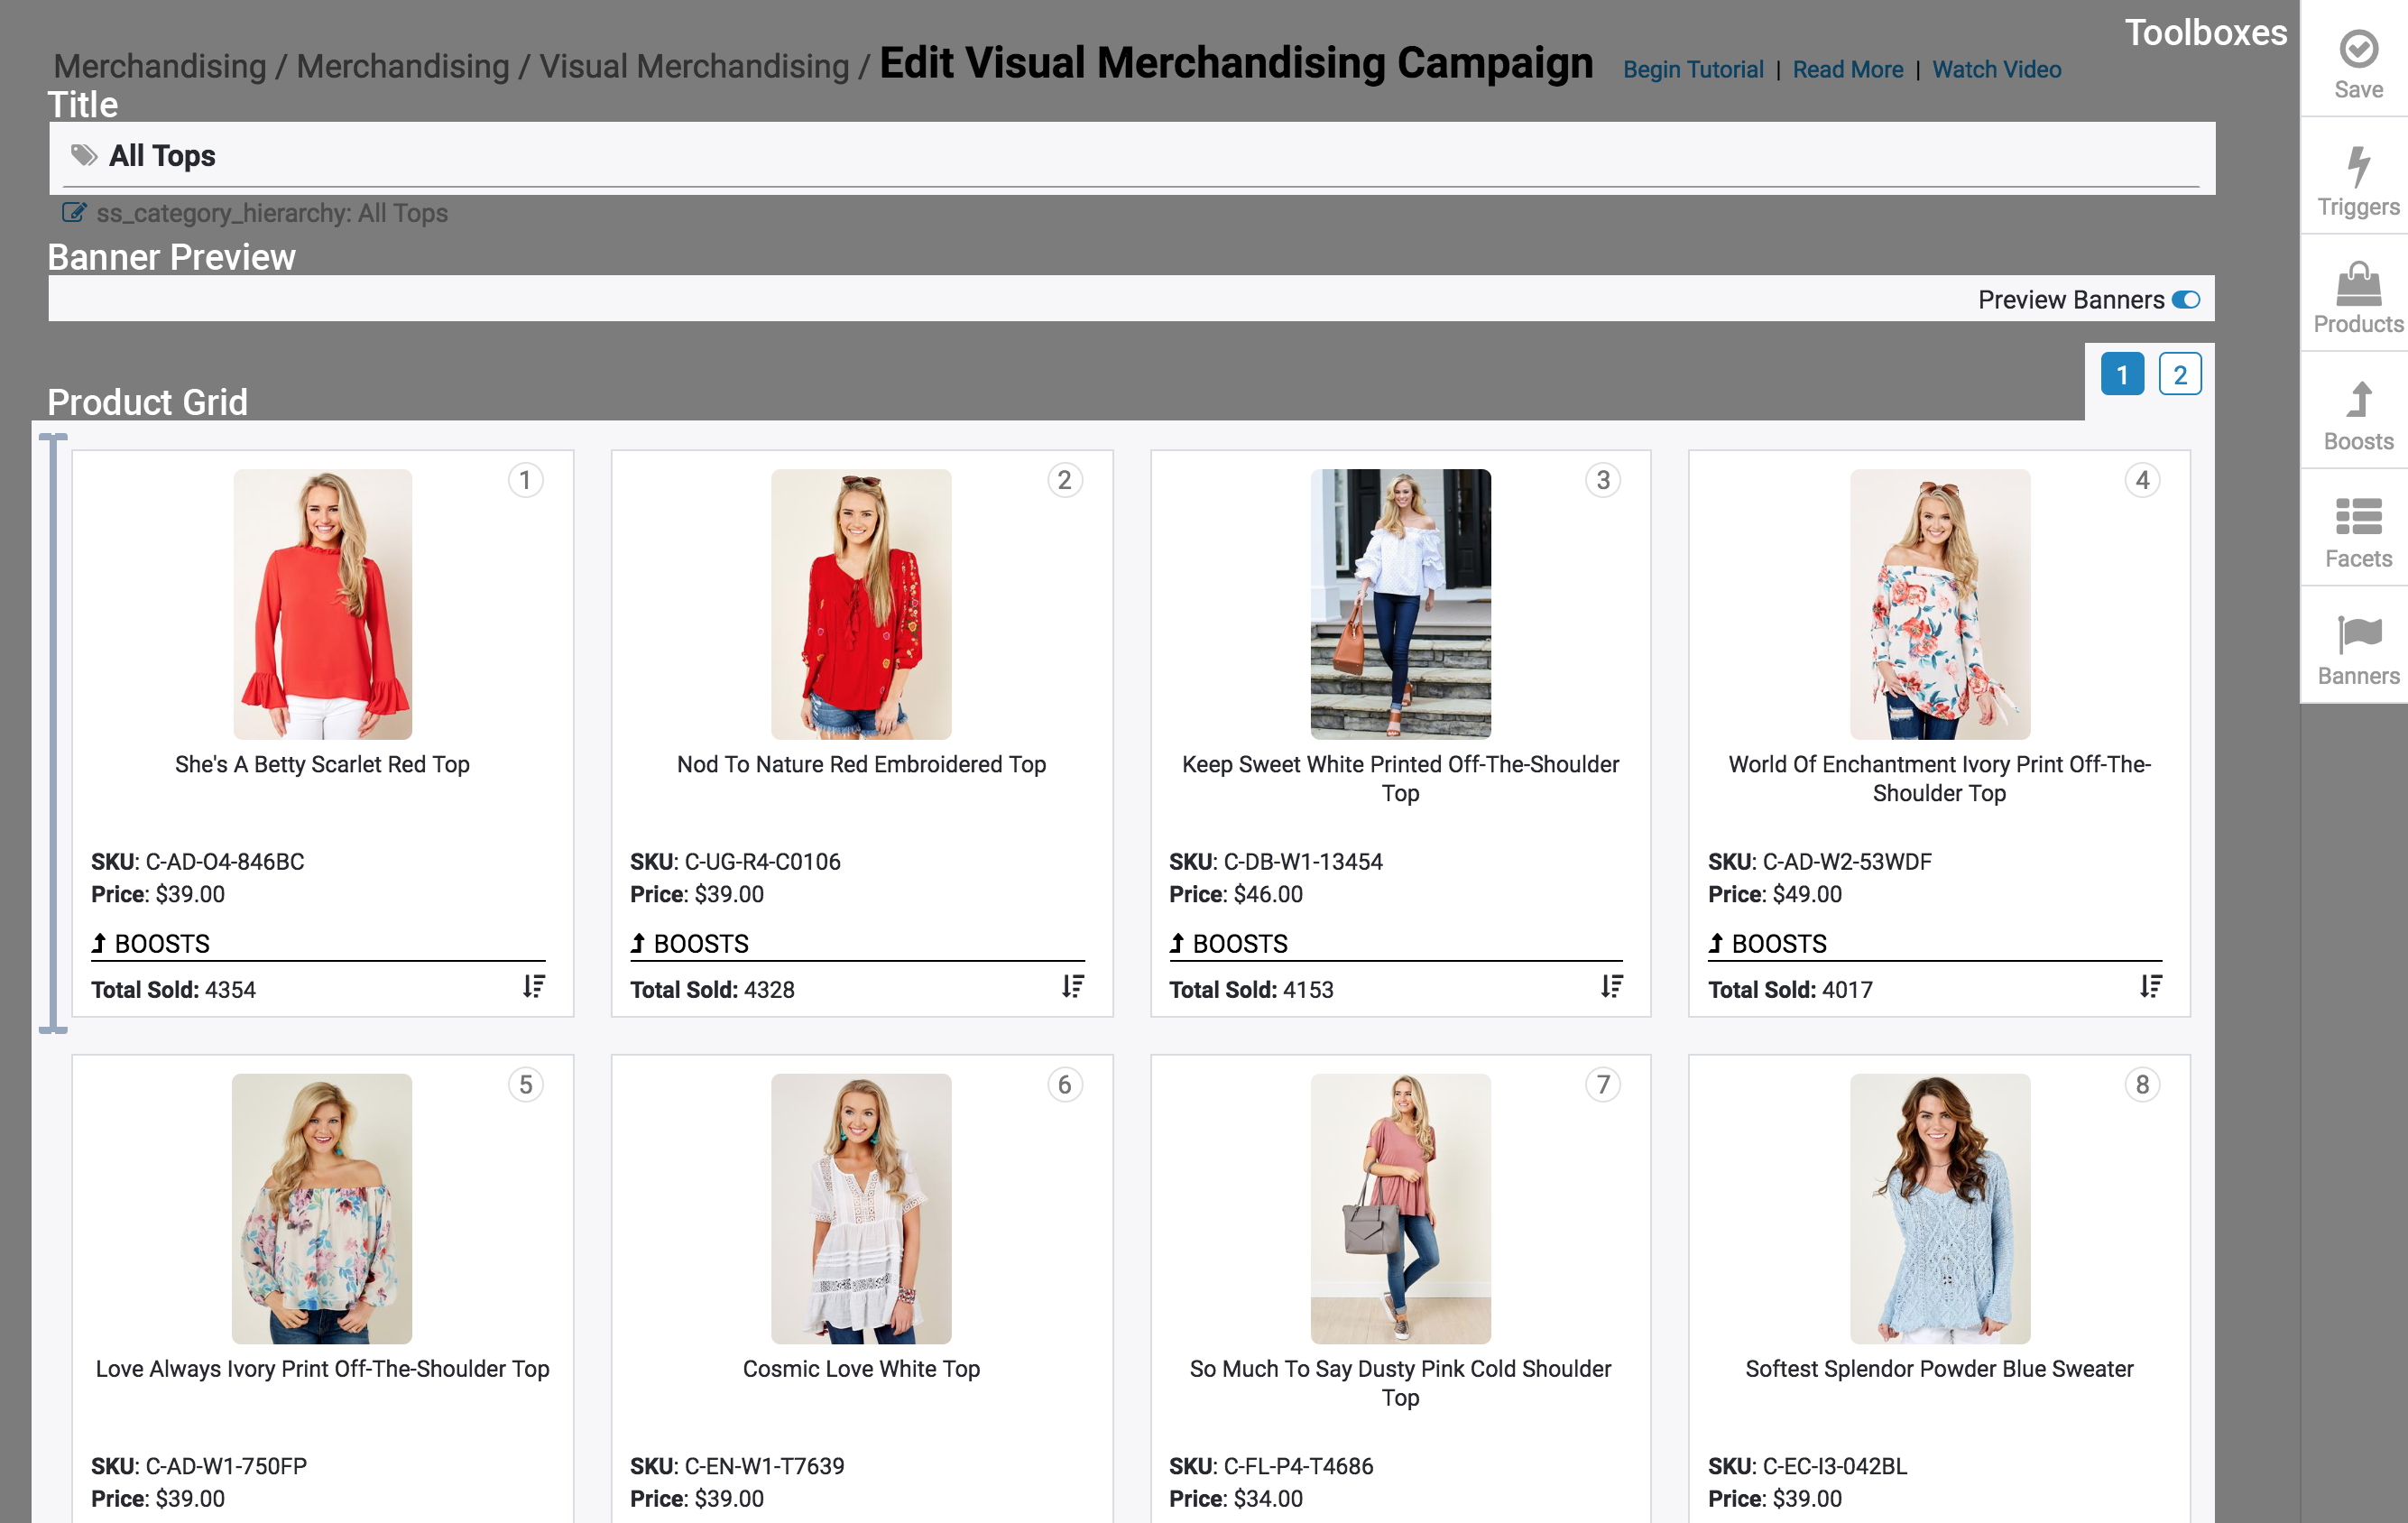Toggle the Preview Banners switch
2408x1523 pixels.
coord(2185,300)
